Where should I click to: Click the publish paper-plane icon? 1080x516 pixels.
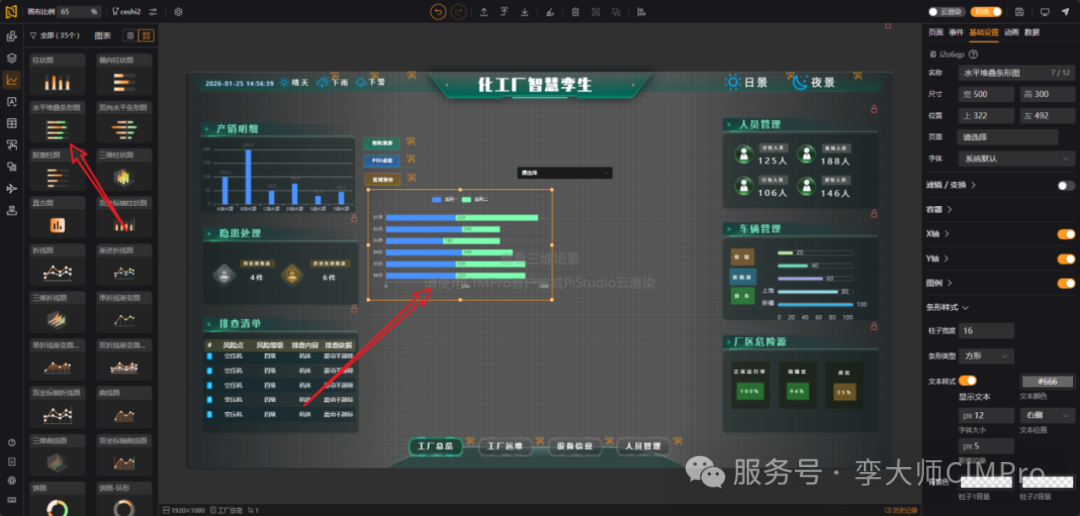point(1066,12)
